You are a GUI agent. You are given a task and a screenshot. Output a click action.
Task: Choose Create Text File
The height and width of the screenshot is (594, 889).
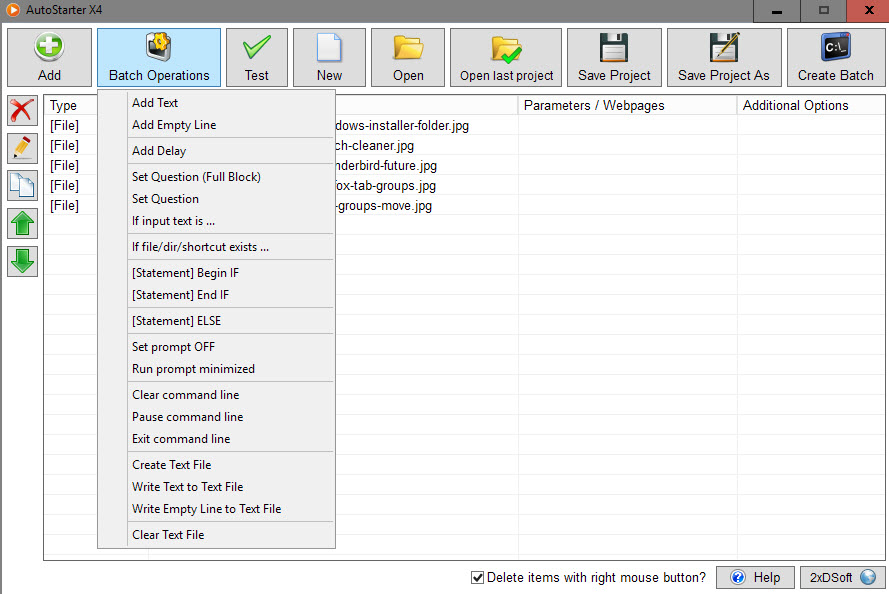(216, 465)
